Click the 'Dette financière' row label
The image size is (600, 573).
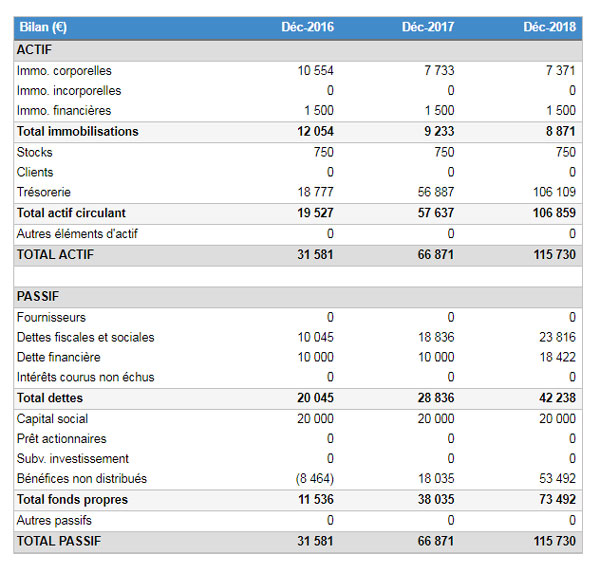click(59, 357)
